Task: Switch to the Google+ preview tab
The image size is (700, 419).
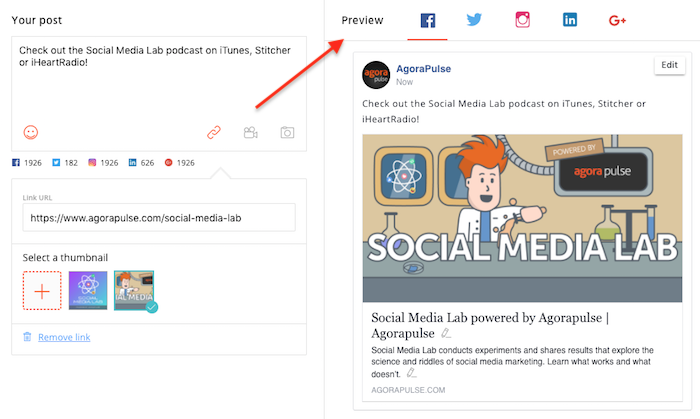Action: [x=617, y=21]
